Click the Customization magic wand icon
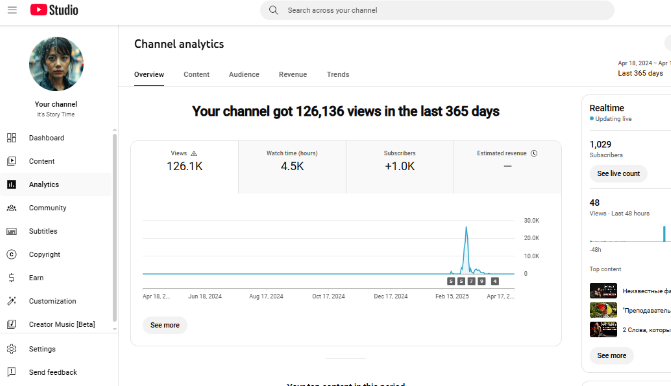671x386 pixels. (x=12, y=301)
